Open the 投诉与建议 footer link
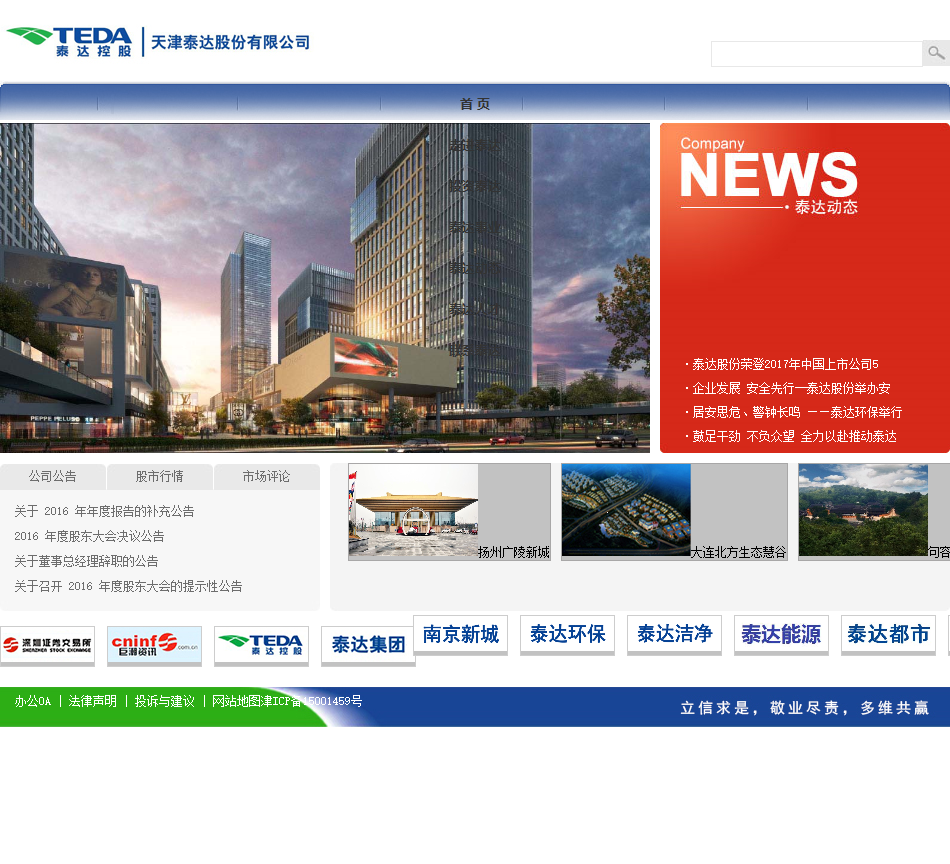The image size is (950, 864). [x=165, y=702]
